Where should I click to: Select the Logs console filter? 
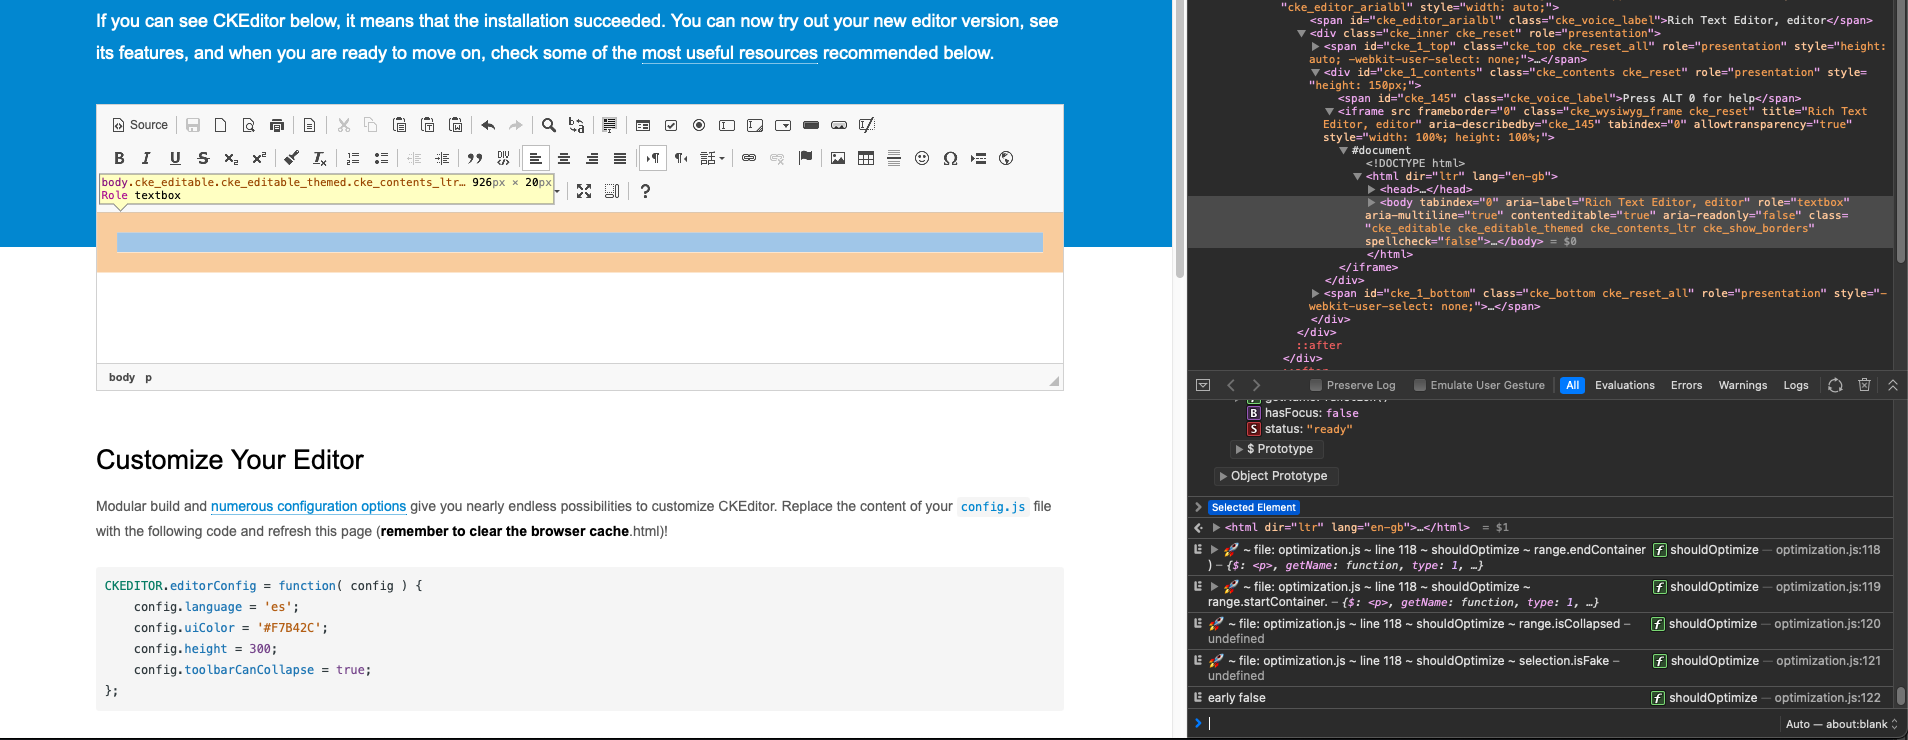pyautogui.click(x=1796, y=385)
